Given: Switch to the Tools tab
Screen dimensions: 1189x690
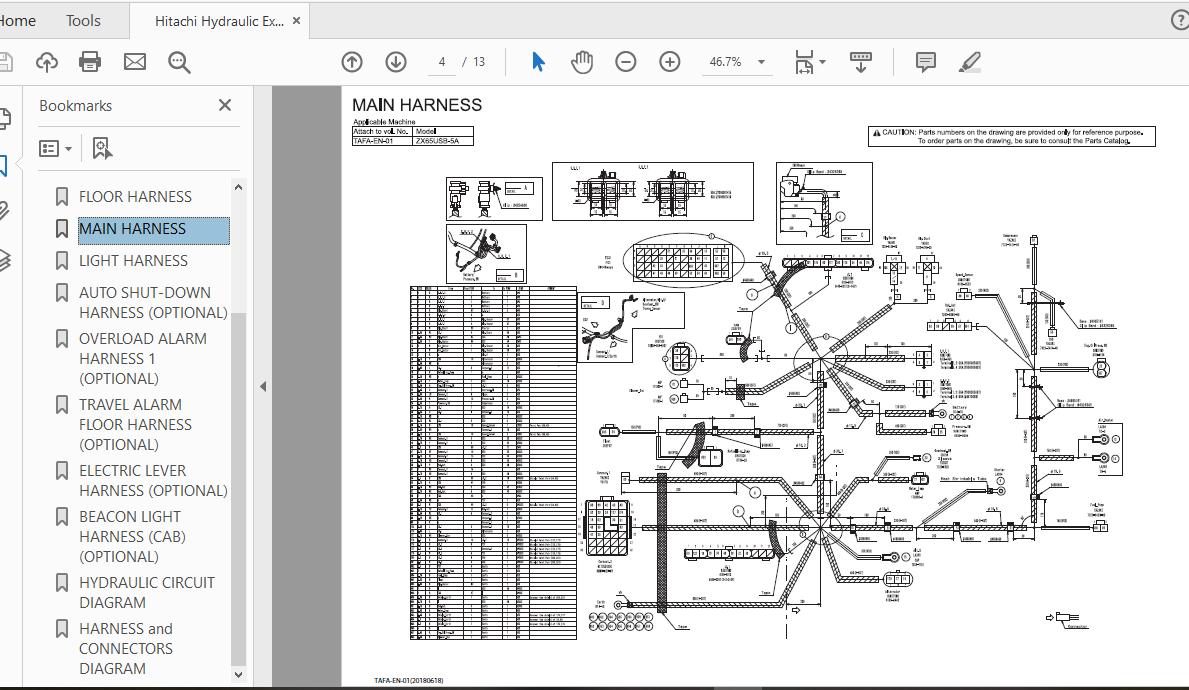Looking at the screenshot, I should [x=83, y=20].
